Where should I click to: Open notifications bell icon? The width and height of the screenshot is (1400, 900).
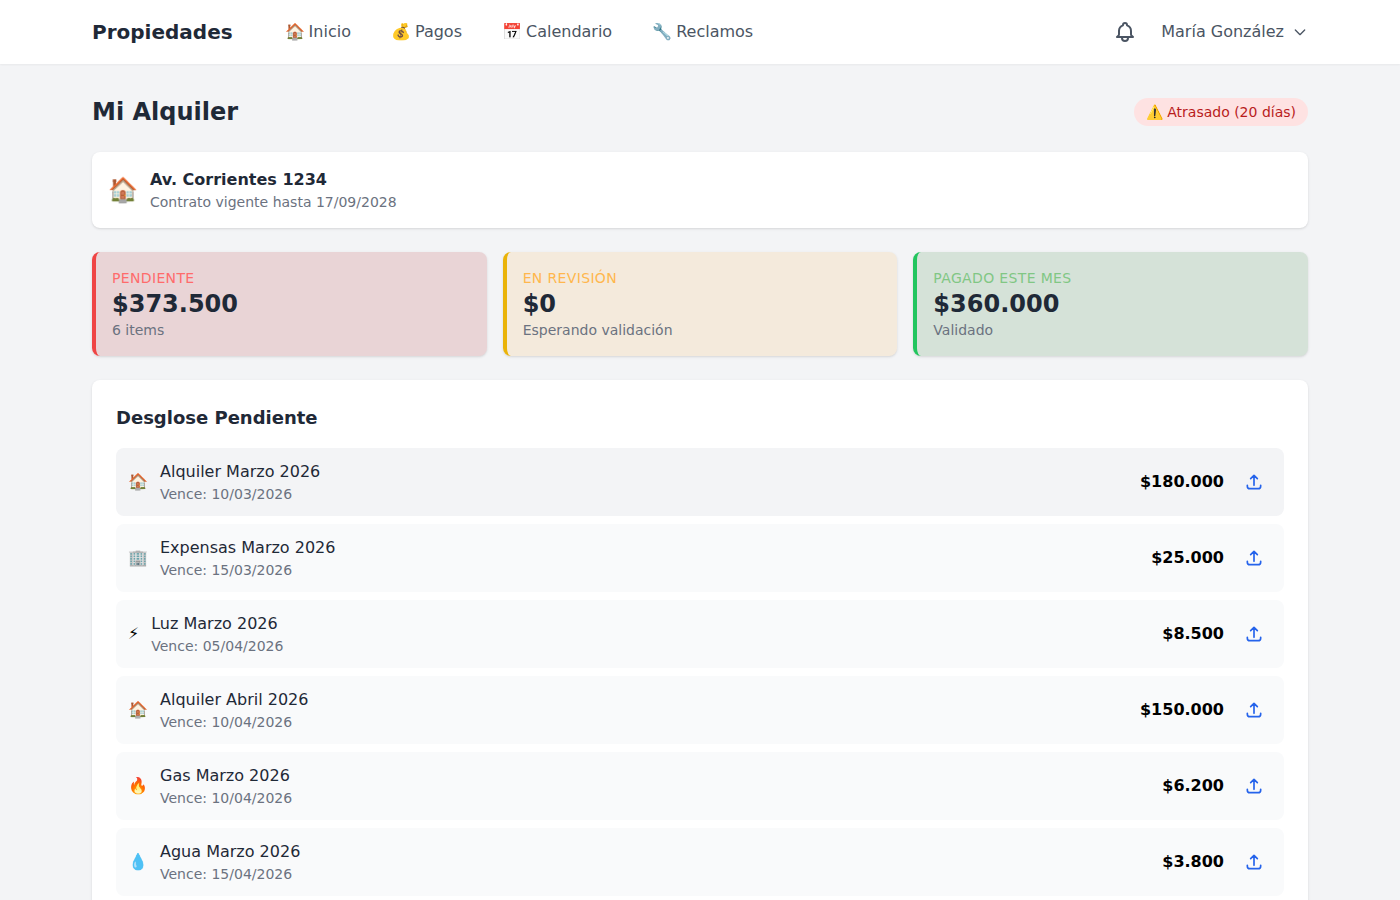(x=1125, y=32)
